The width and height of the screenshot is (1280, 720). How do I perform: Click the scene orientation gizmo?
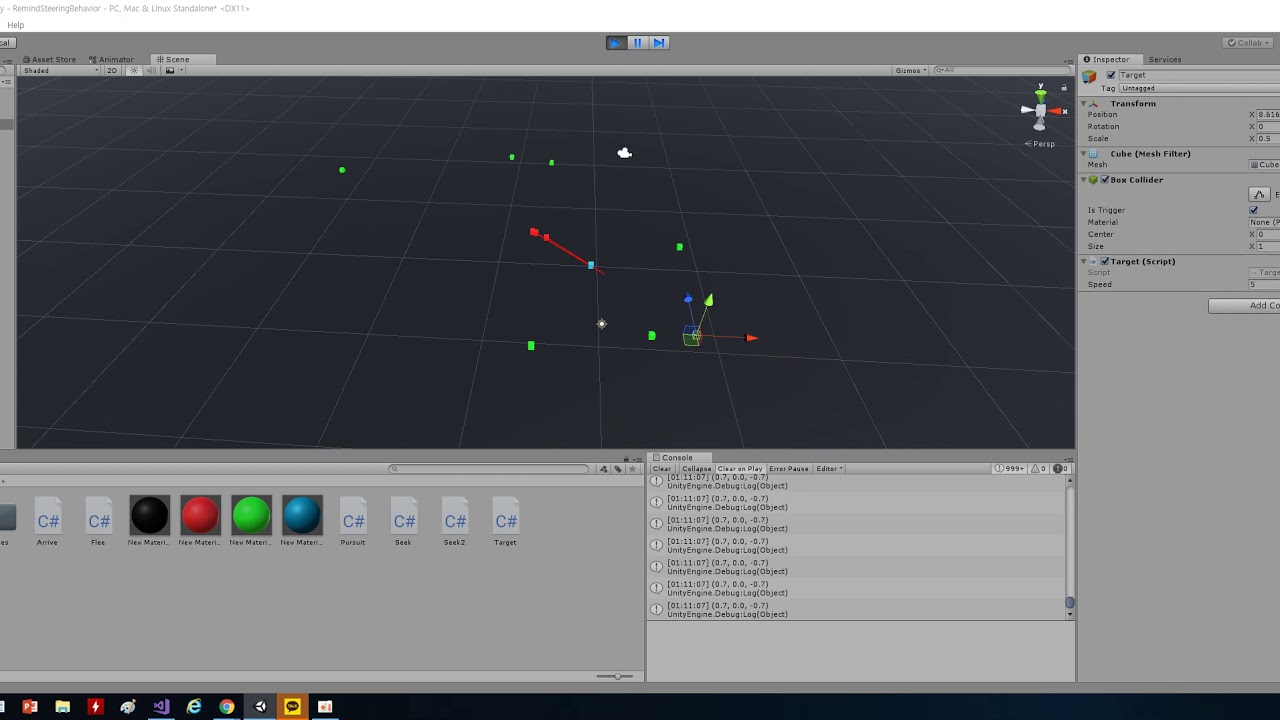pyautogui.click(x=1040, y=110)
